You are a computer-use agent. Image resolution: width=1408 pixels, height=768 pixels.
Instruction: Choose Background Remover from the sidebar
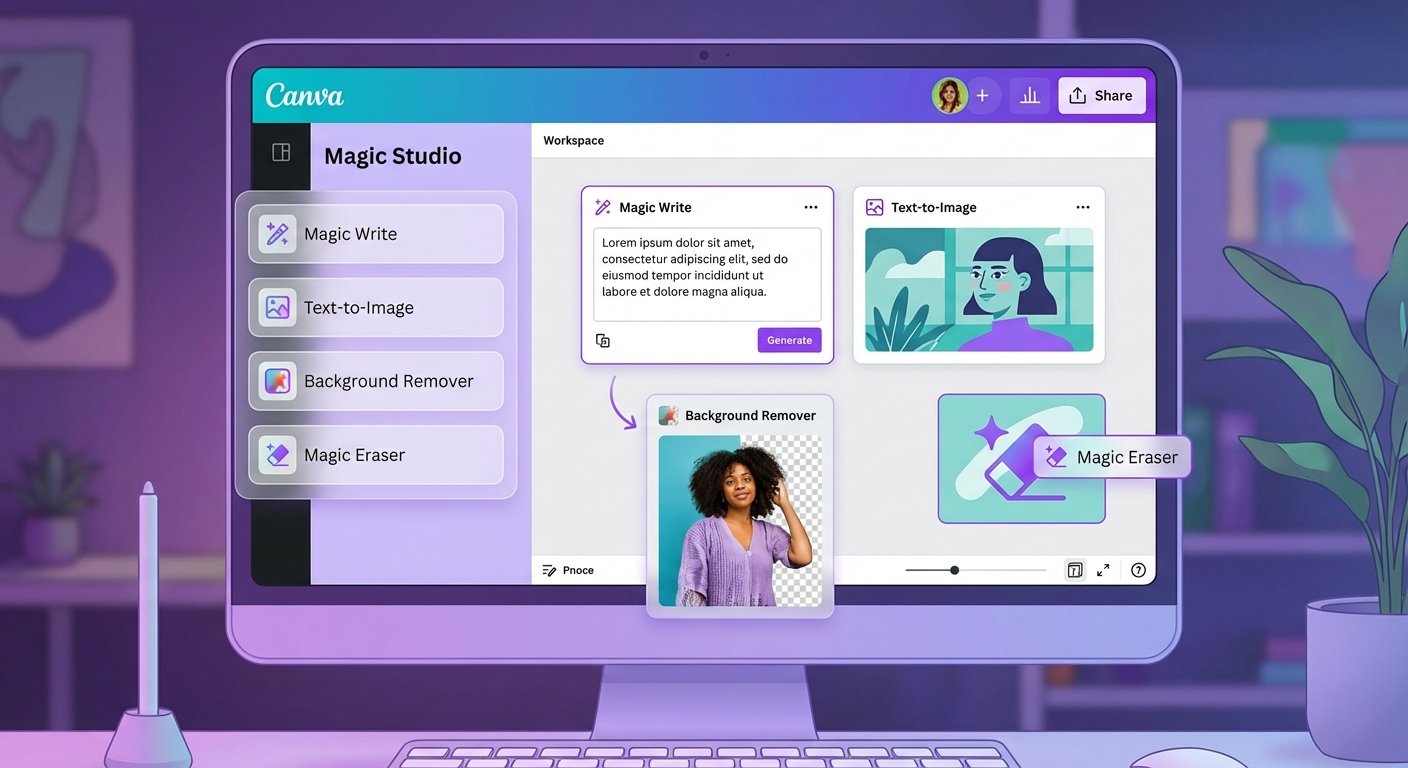coord(375,381)
